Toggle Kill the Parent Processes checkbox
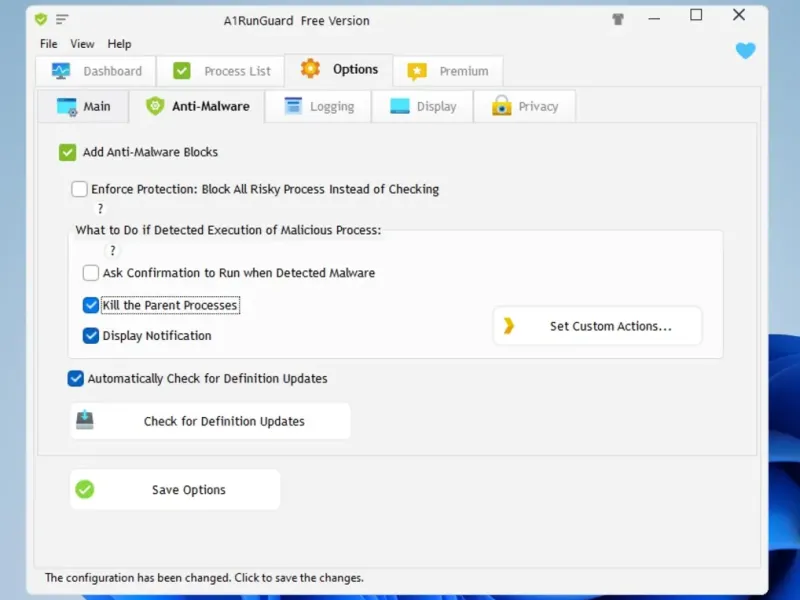800x600 pixels. pyautogui.click(x=90, y=305)
